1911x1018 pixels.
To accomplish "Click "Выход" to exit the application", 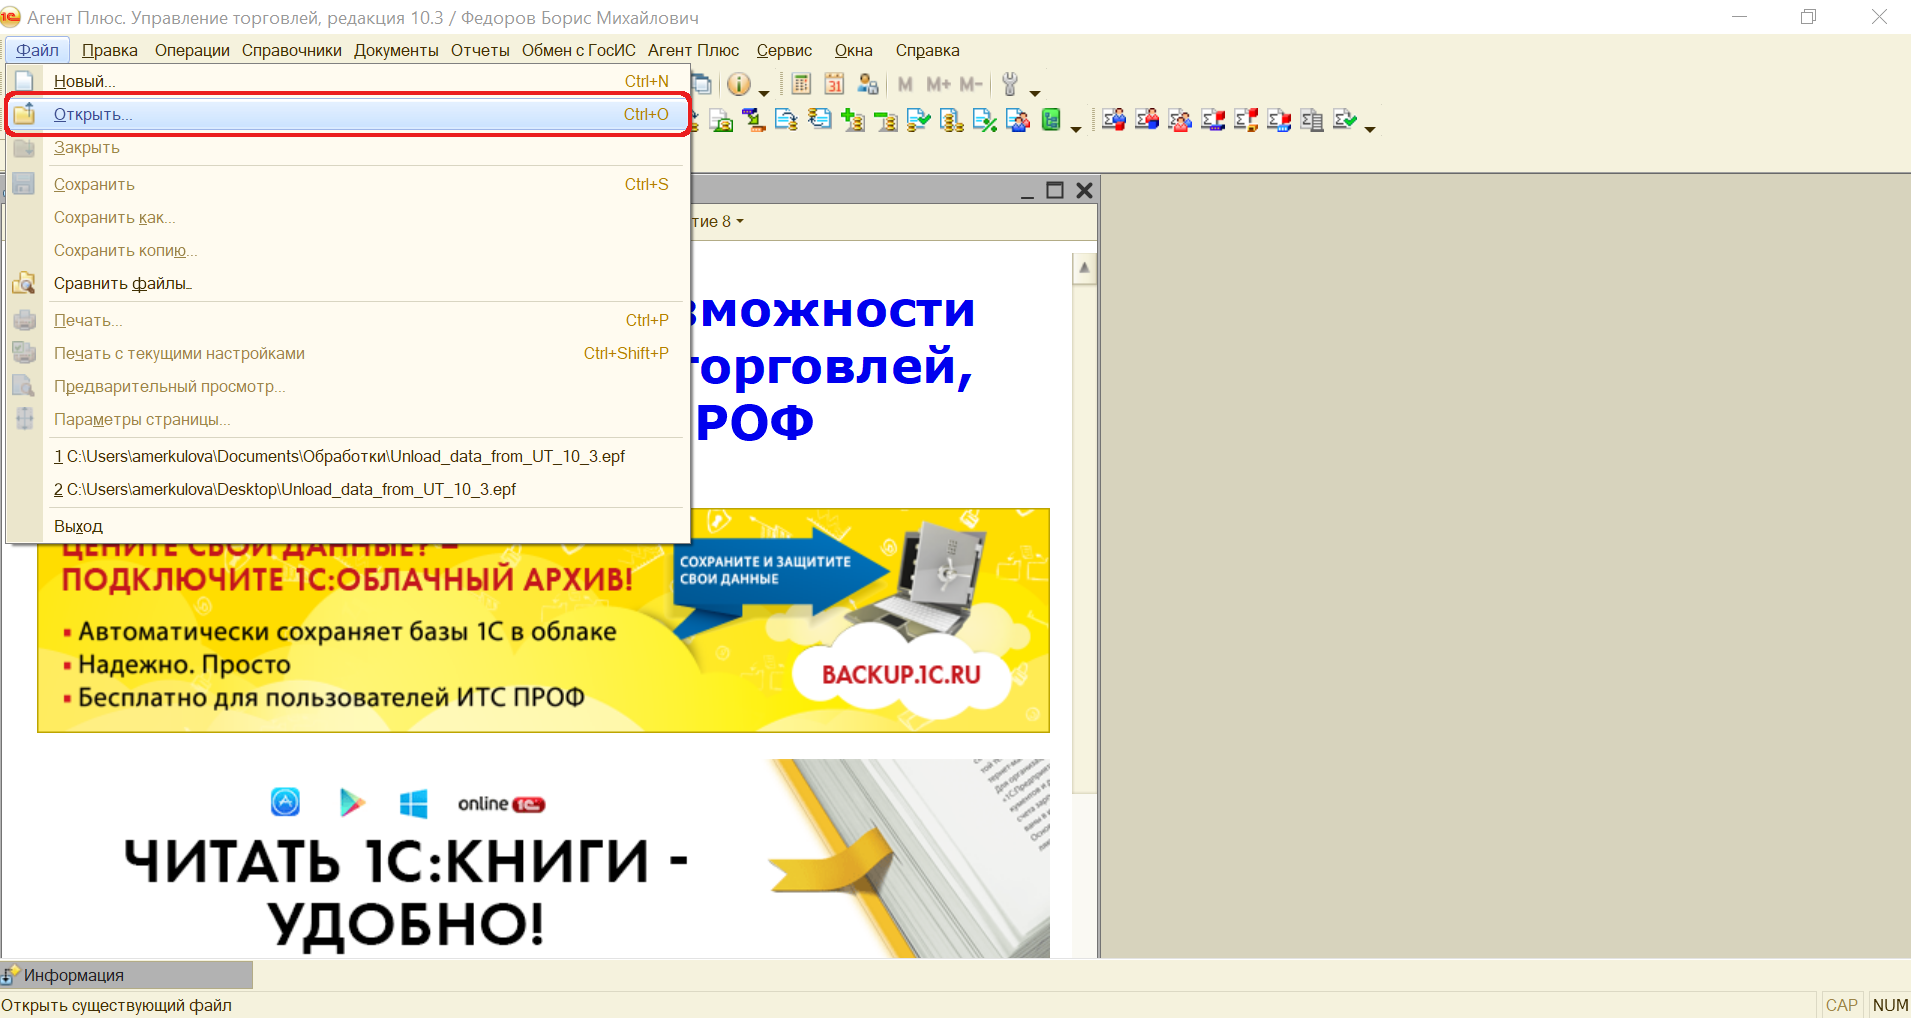I will pos(78,527).
